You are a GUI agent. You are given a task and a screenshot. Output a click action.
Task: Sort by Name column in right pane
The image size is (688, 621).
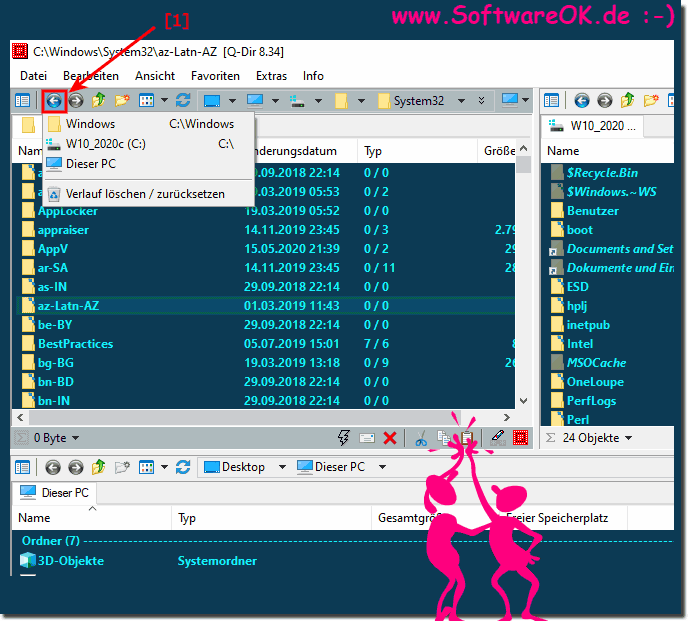pyautogui.click(x=608, y=151)
